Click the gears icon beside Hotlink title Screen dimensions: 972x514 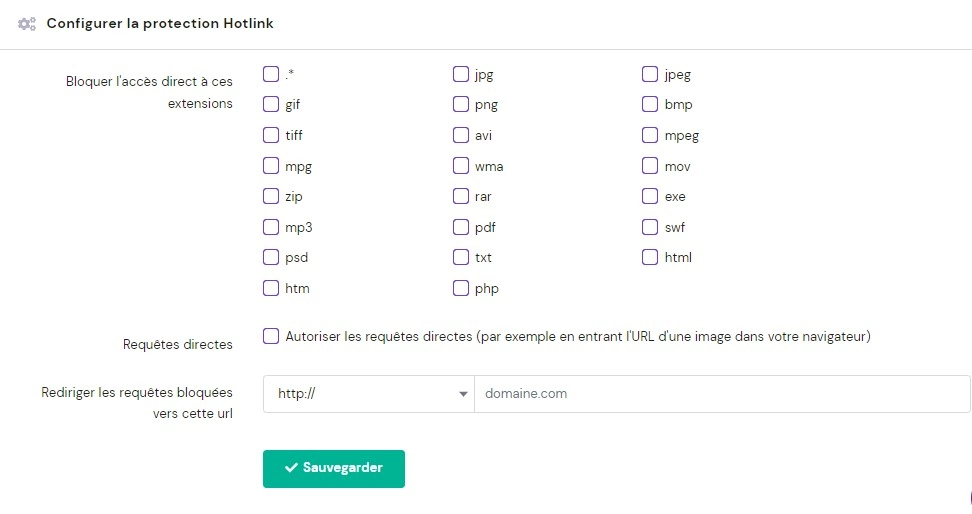(x=27, y=23)
